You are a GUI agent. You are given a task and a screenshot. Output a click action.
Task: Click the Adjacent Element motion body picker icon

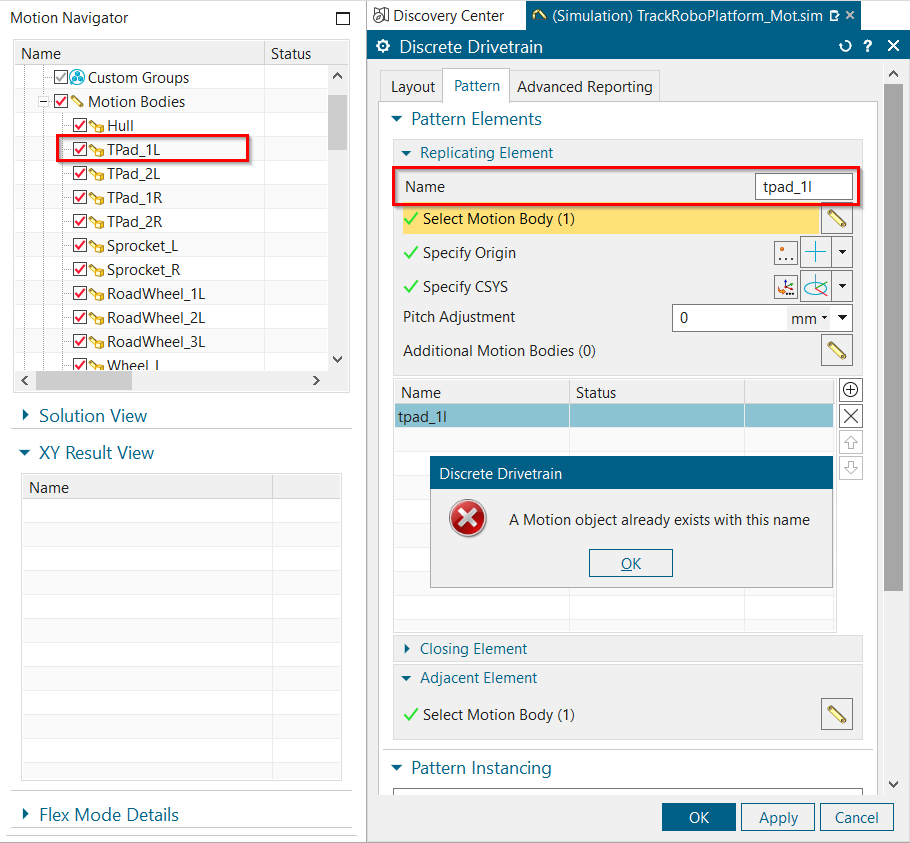coord(836,715)
